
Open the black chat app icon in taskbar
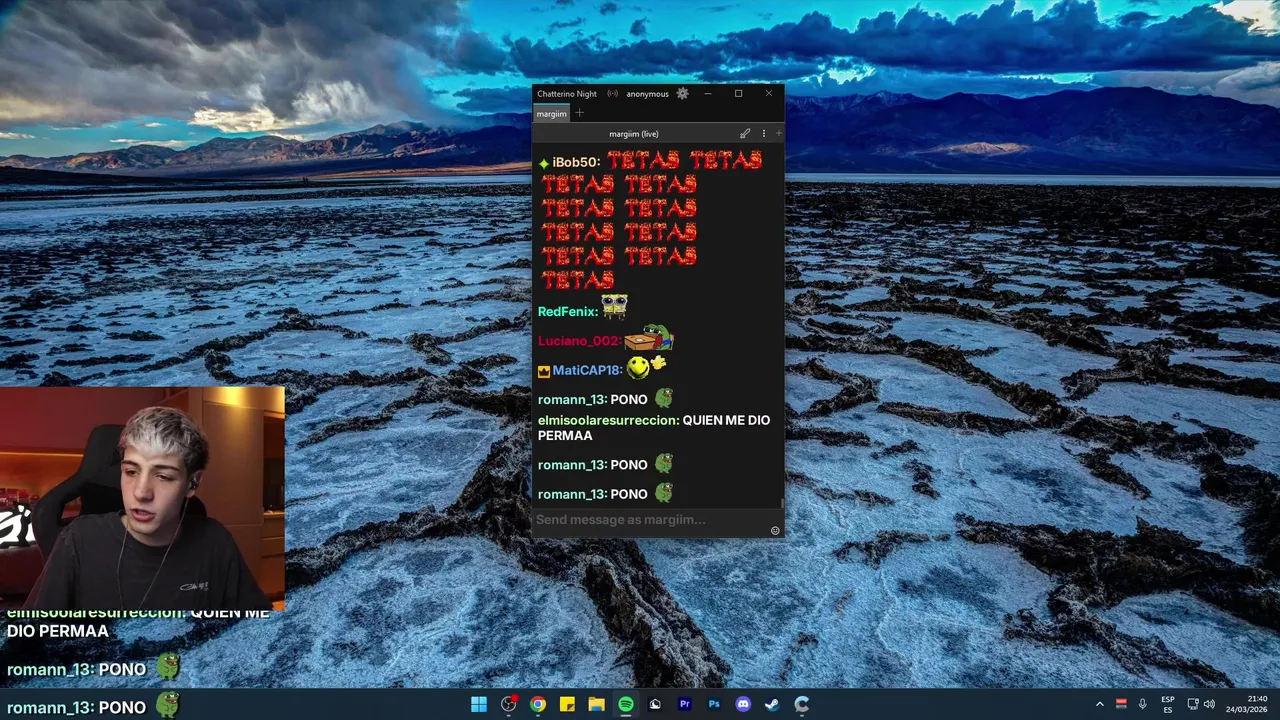pos(655,704)
